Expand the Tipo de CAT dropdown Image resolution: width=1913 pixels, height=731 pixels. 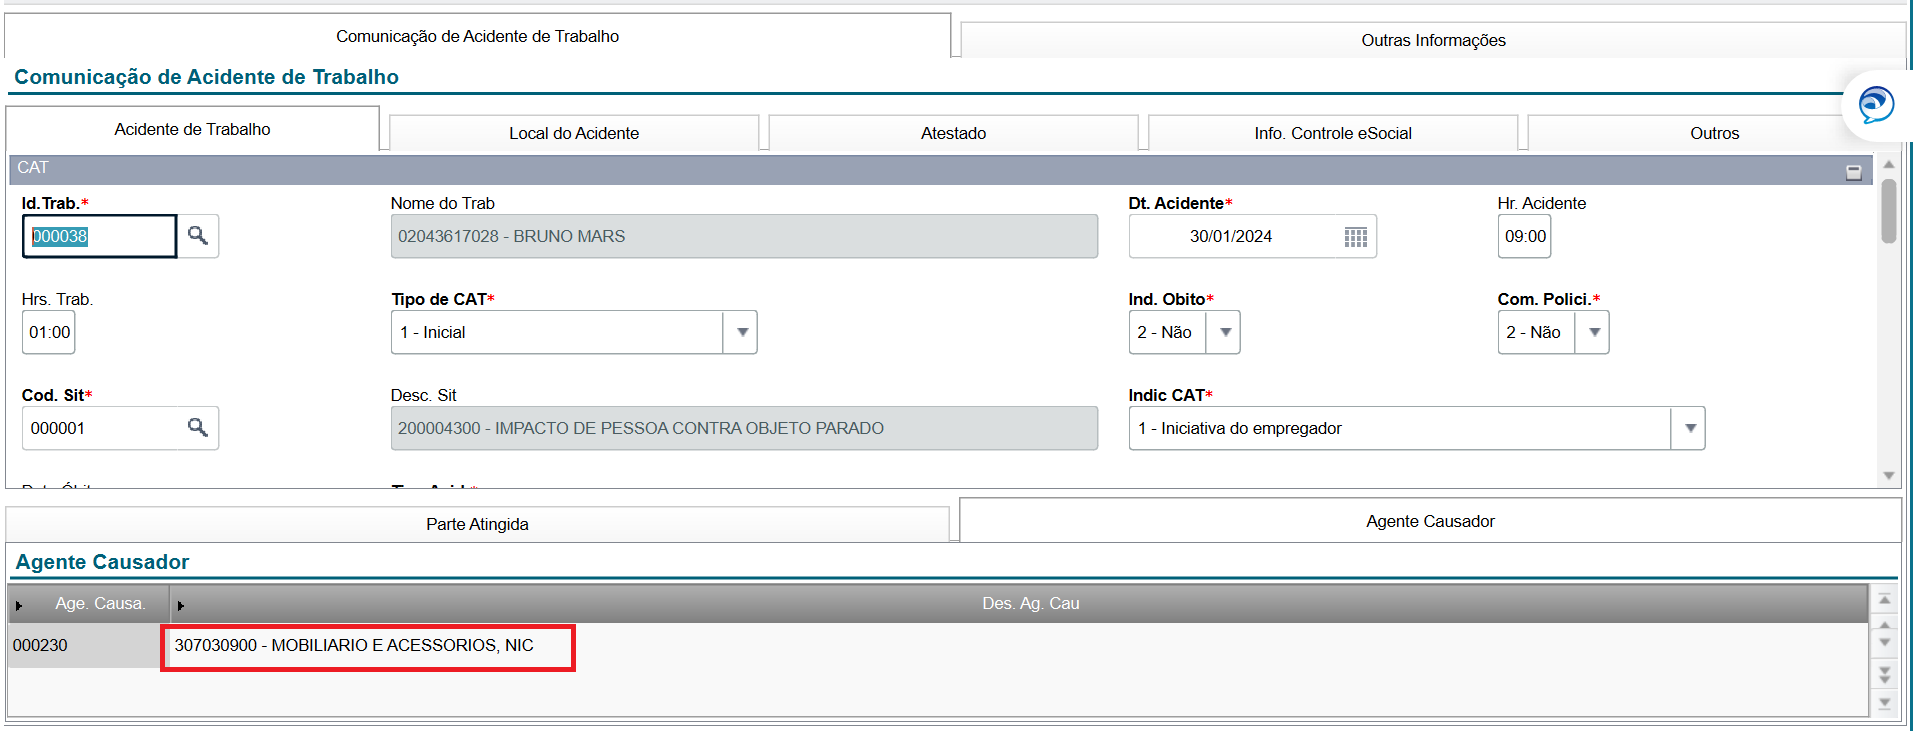(x=741, y=332)
